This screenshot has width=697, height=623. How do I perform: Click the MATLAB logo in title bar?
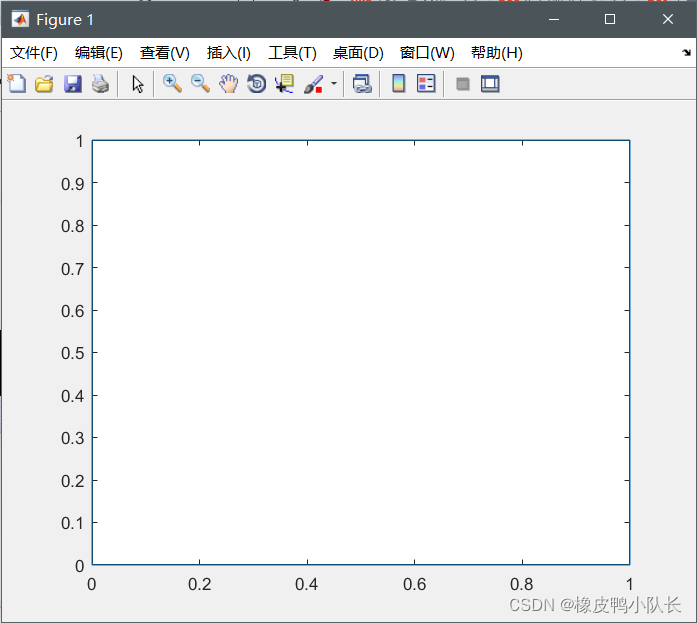20,19
